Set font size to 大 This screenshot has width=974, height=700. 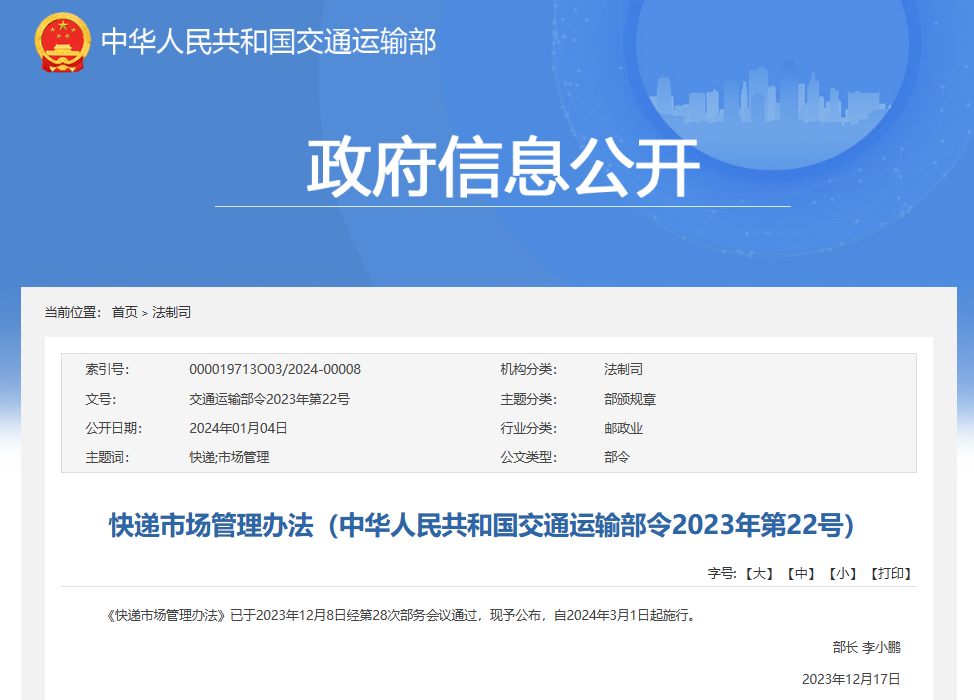[x=759, y=573]
